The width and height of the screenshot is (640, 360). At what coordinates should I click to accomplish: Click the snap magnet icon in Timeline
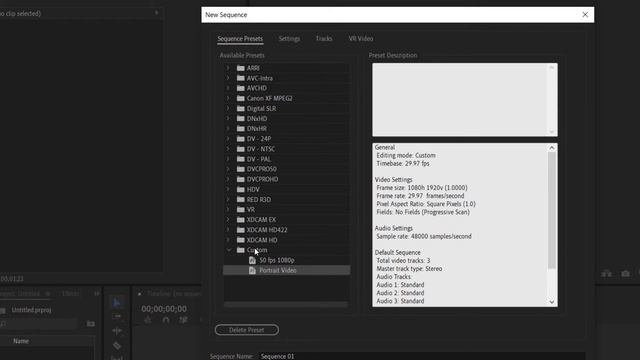tap(166, 320)
